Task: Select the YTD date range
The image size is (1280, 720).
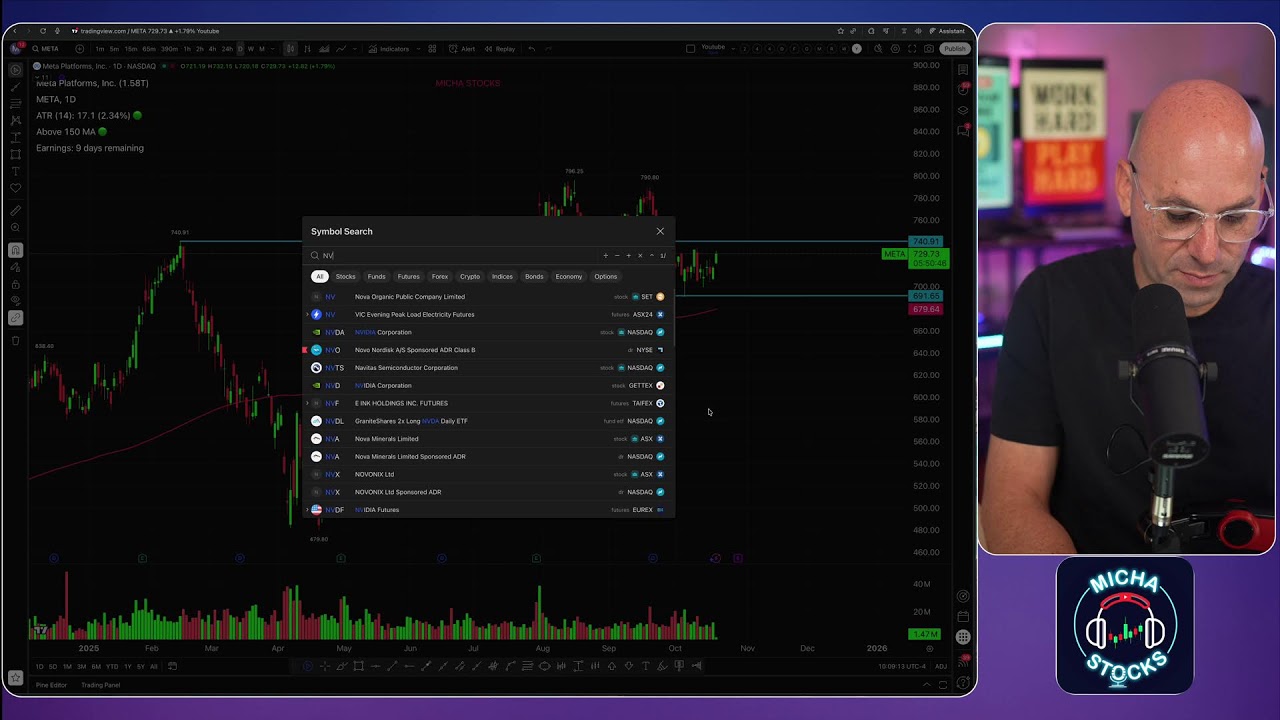Action: (x=112, y=666)
